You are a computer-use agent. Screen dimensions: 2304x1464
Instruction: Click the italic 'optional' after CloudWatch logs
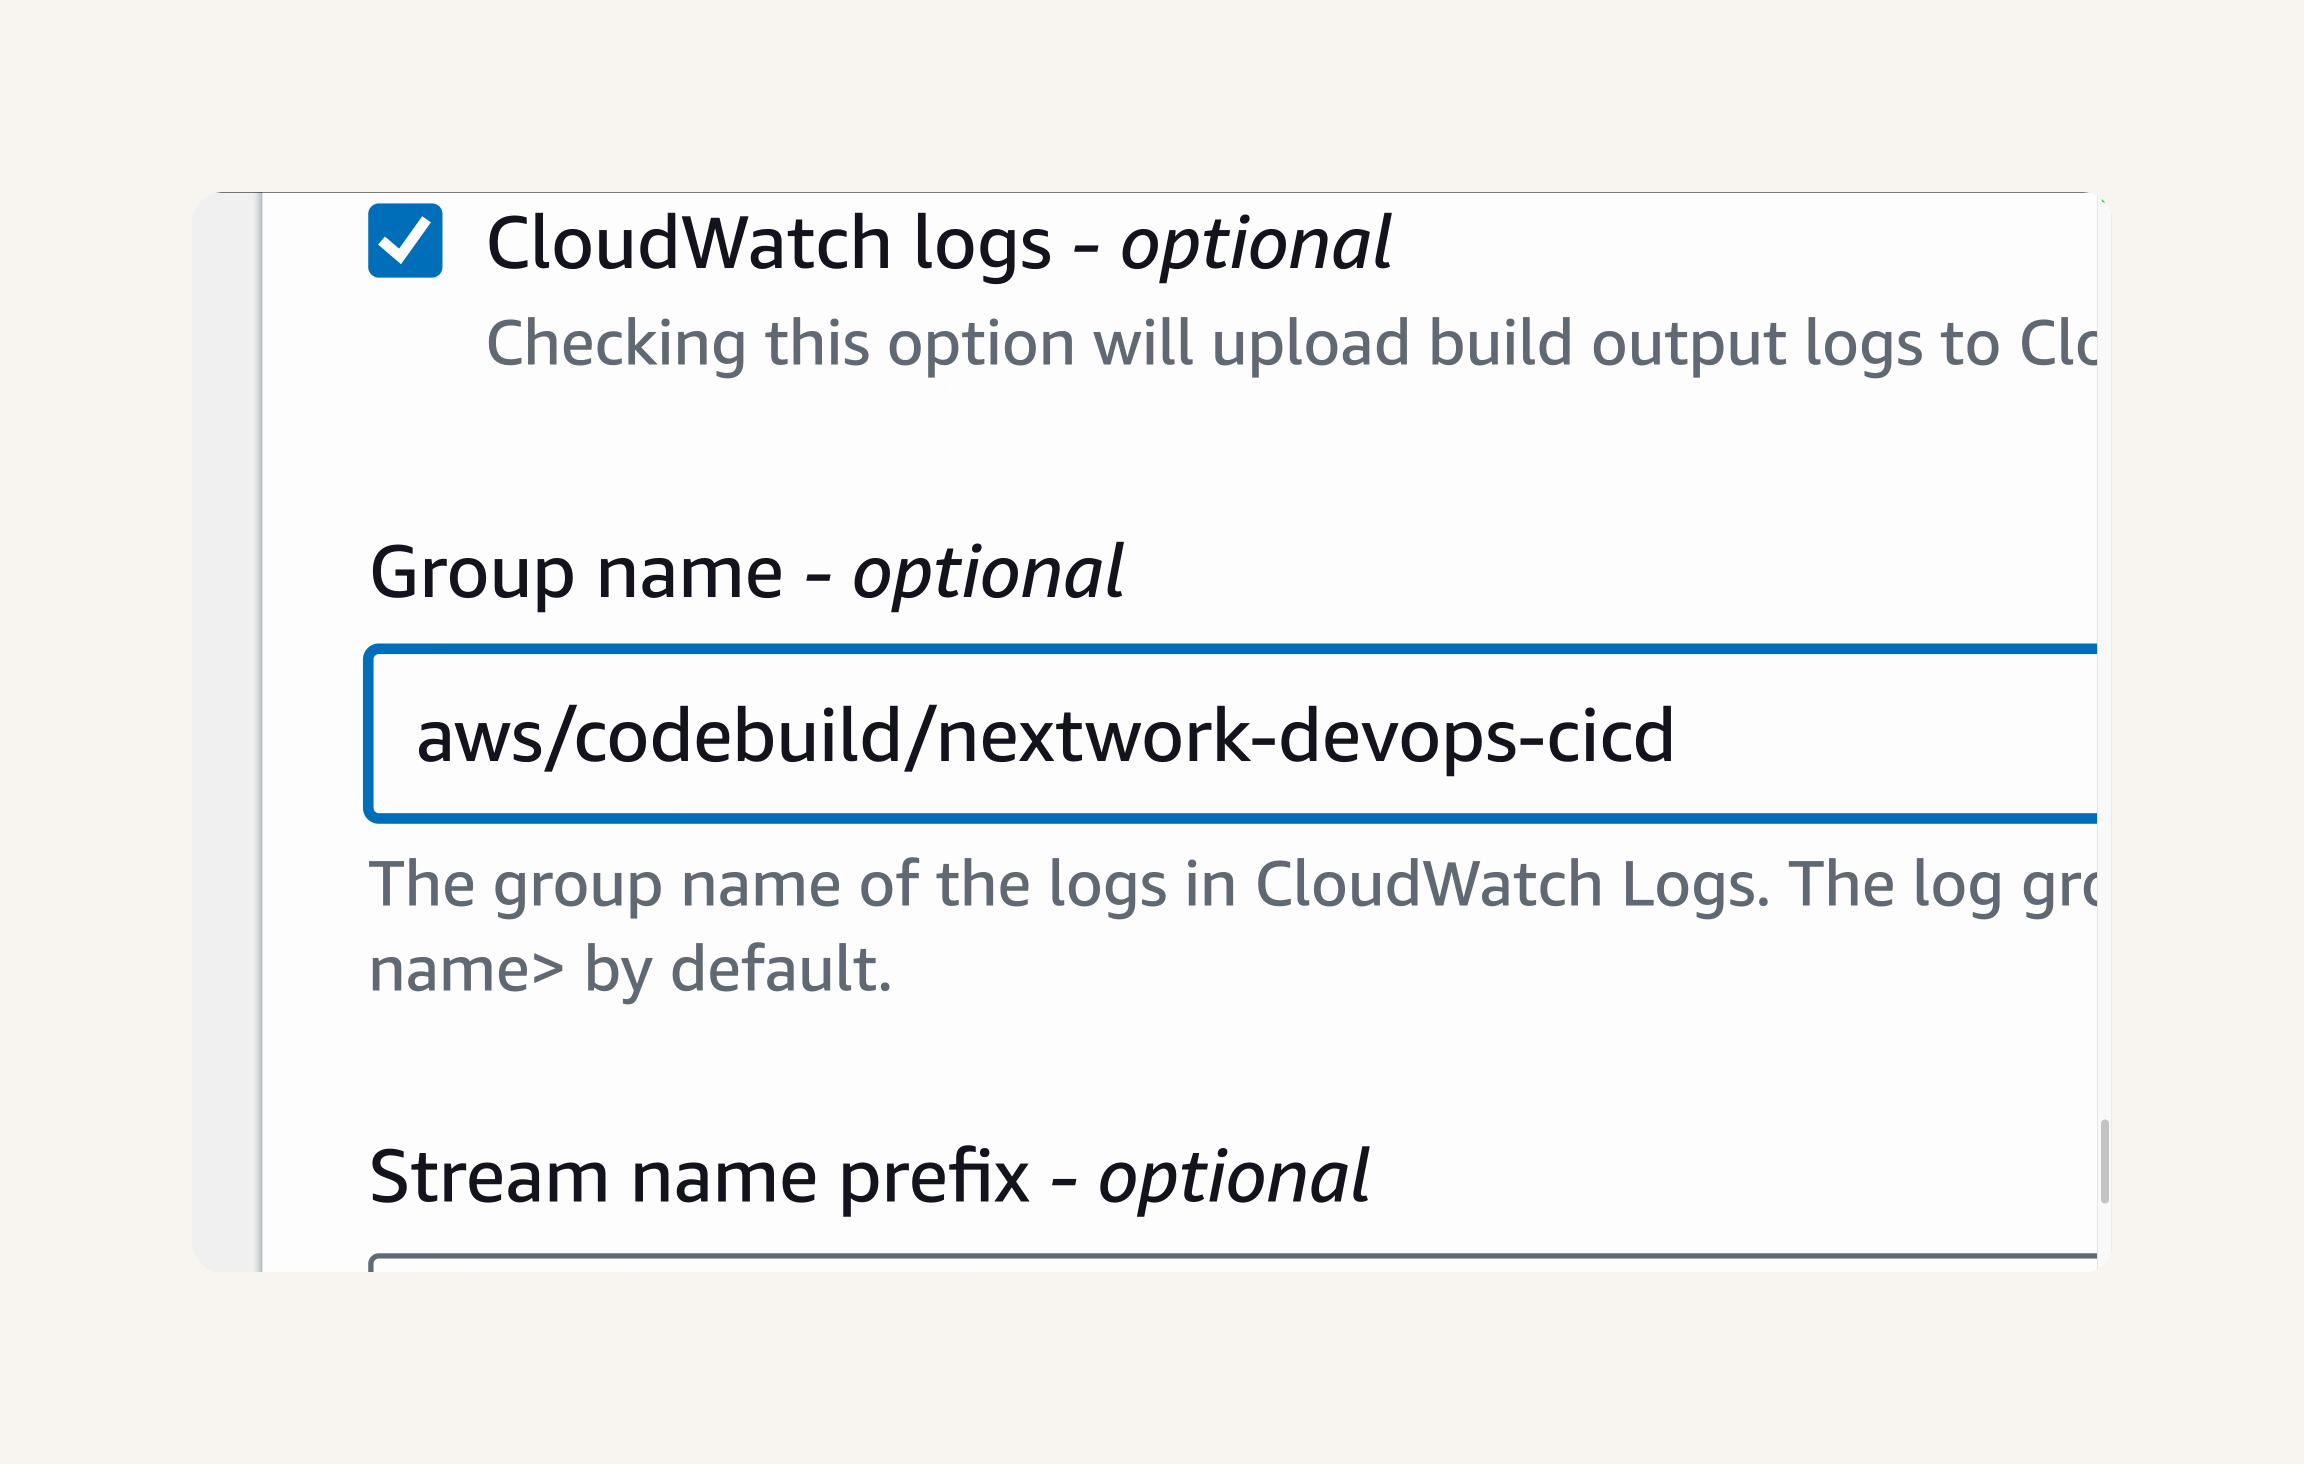[x=1255, y=243]
